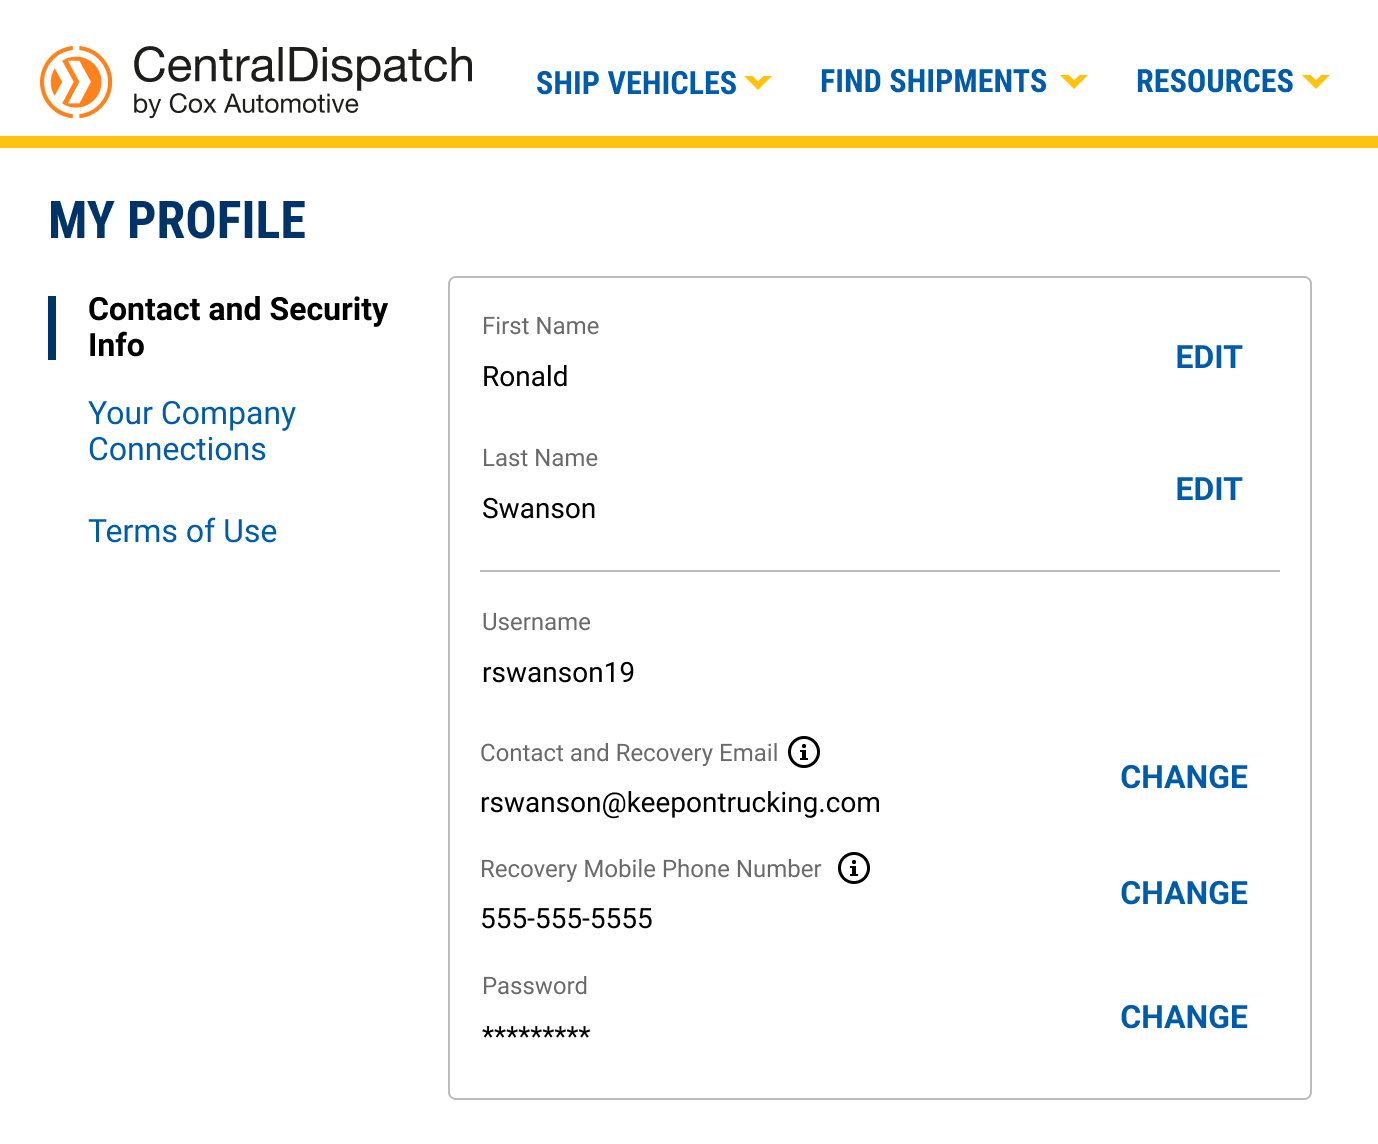Click the masked Password field text
This screenshot has width=1378, height=1144.
pyautogui.click(x=536, y=1032)
